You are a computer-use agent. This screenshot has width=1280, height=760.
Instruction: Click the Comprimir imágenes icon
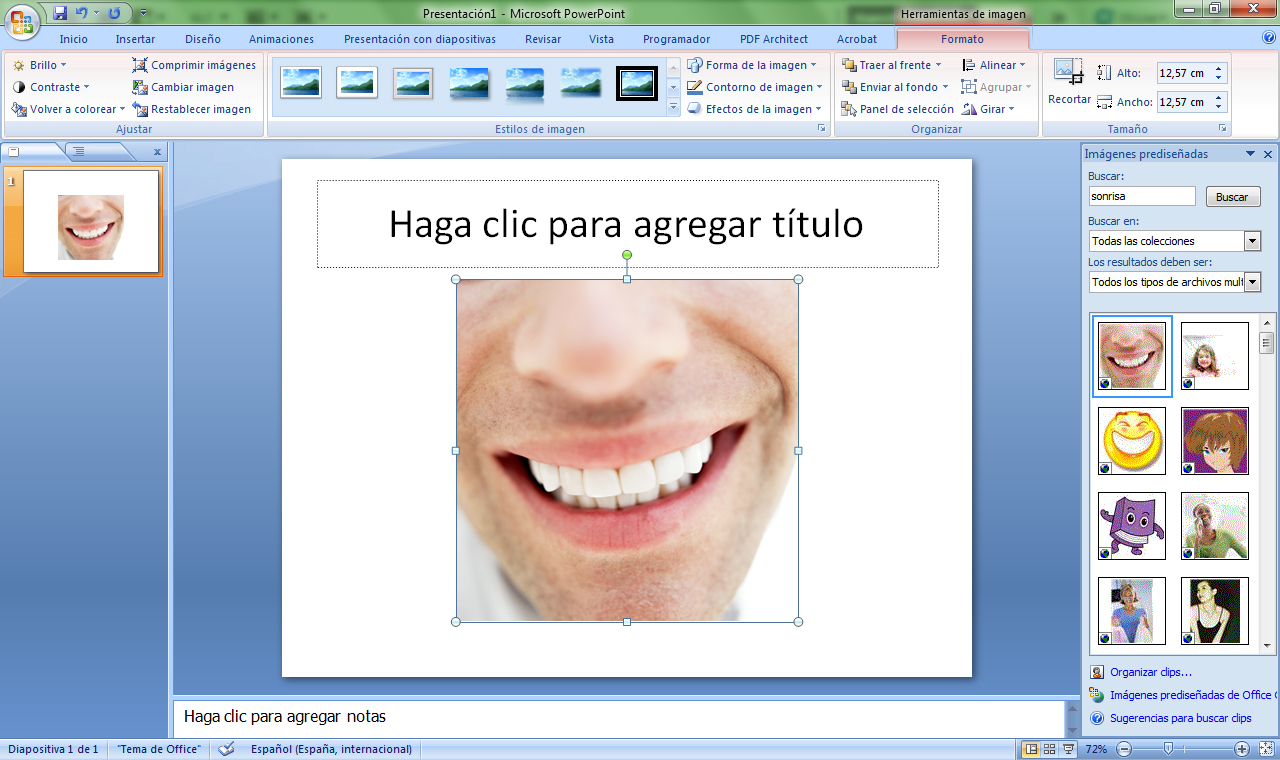coord(140,65)
